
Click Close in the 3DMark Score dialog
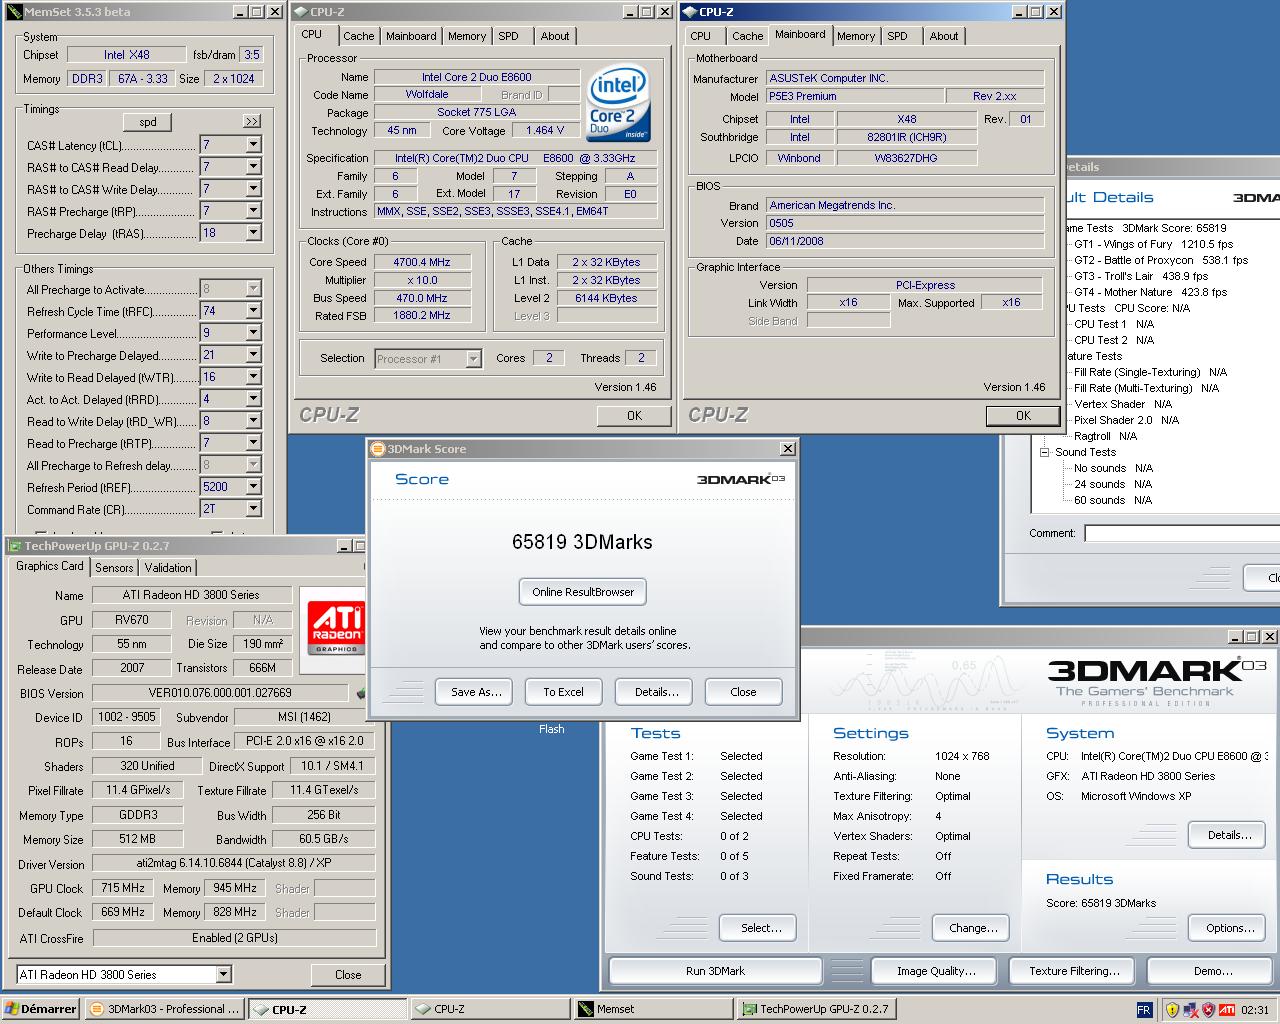[x=743, y=692]
